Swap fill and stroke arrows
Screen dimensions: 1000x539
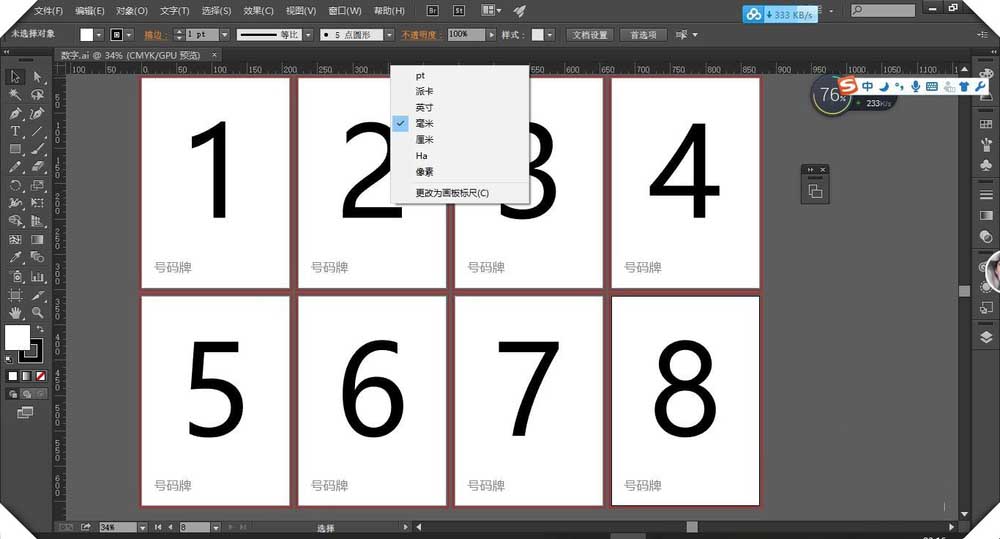40,329
